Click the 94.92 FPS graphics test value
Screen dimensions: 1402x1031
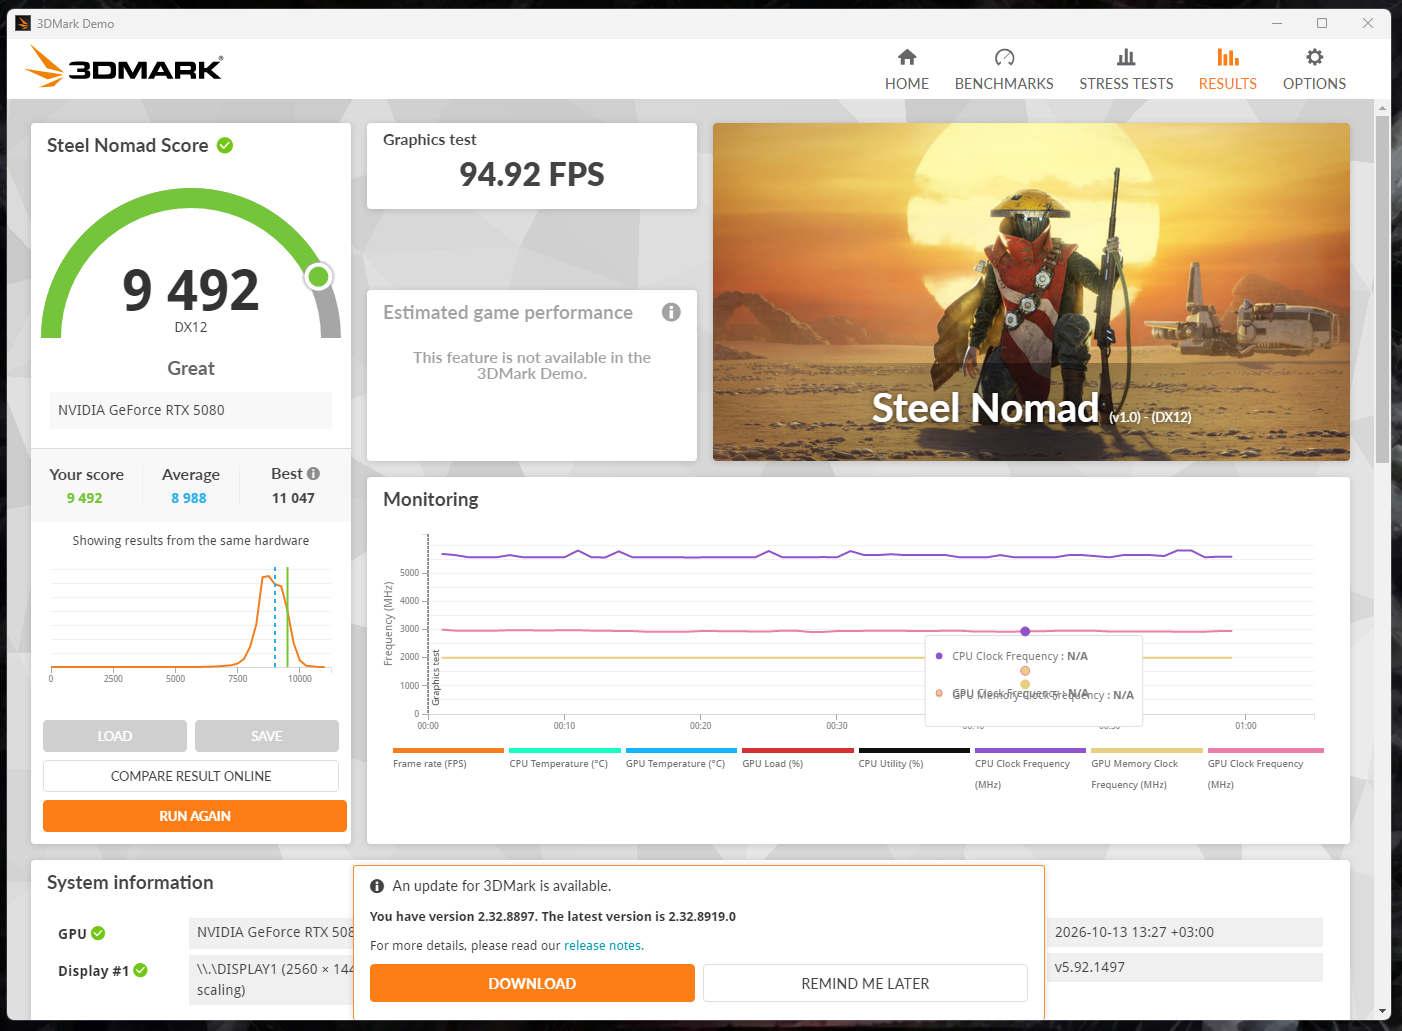pyautogui.click(x=532, y=174)
